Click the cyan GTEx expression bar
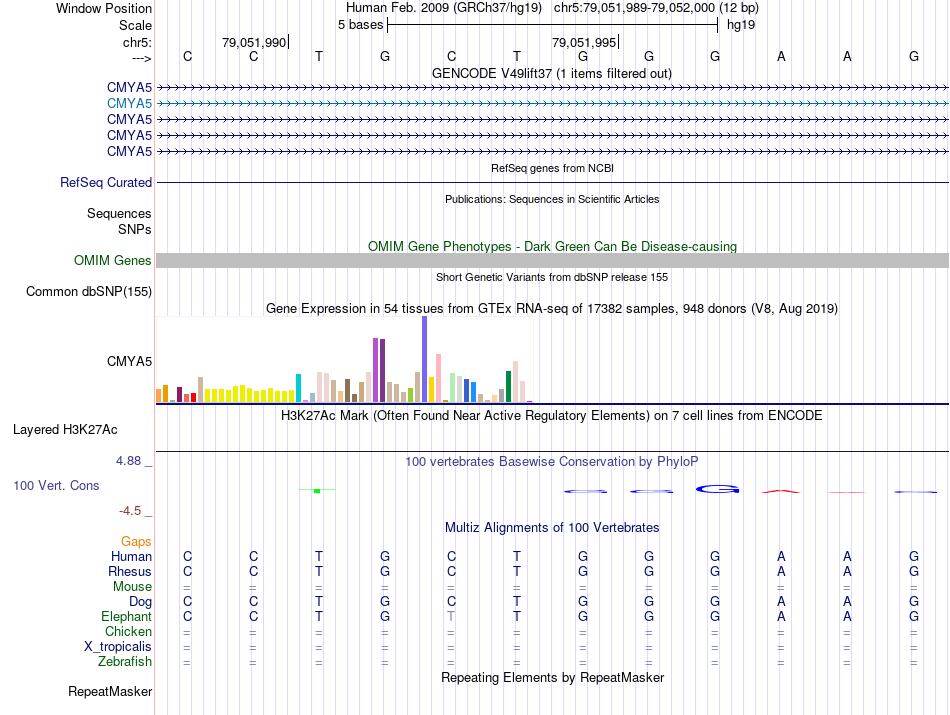The width and height of the screenshot is (950, 715). (298, 388)
